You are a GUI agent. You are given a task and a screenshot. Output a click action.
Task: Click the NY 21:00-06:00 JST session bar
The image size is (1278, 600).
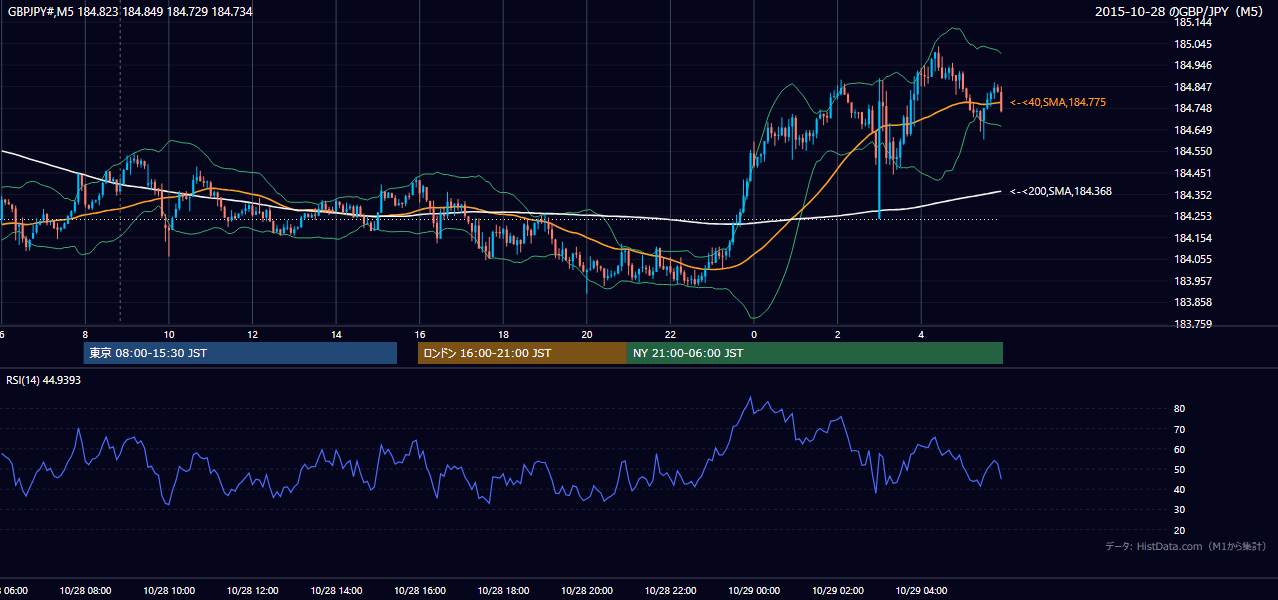[x=815, y=353]
